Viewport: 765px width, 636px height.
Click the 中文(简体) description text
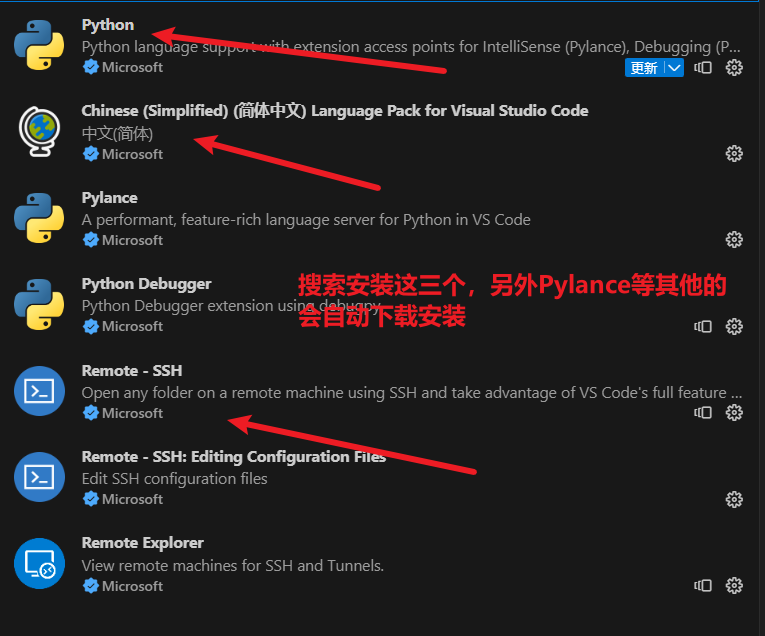117,134
